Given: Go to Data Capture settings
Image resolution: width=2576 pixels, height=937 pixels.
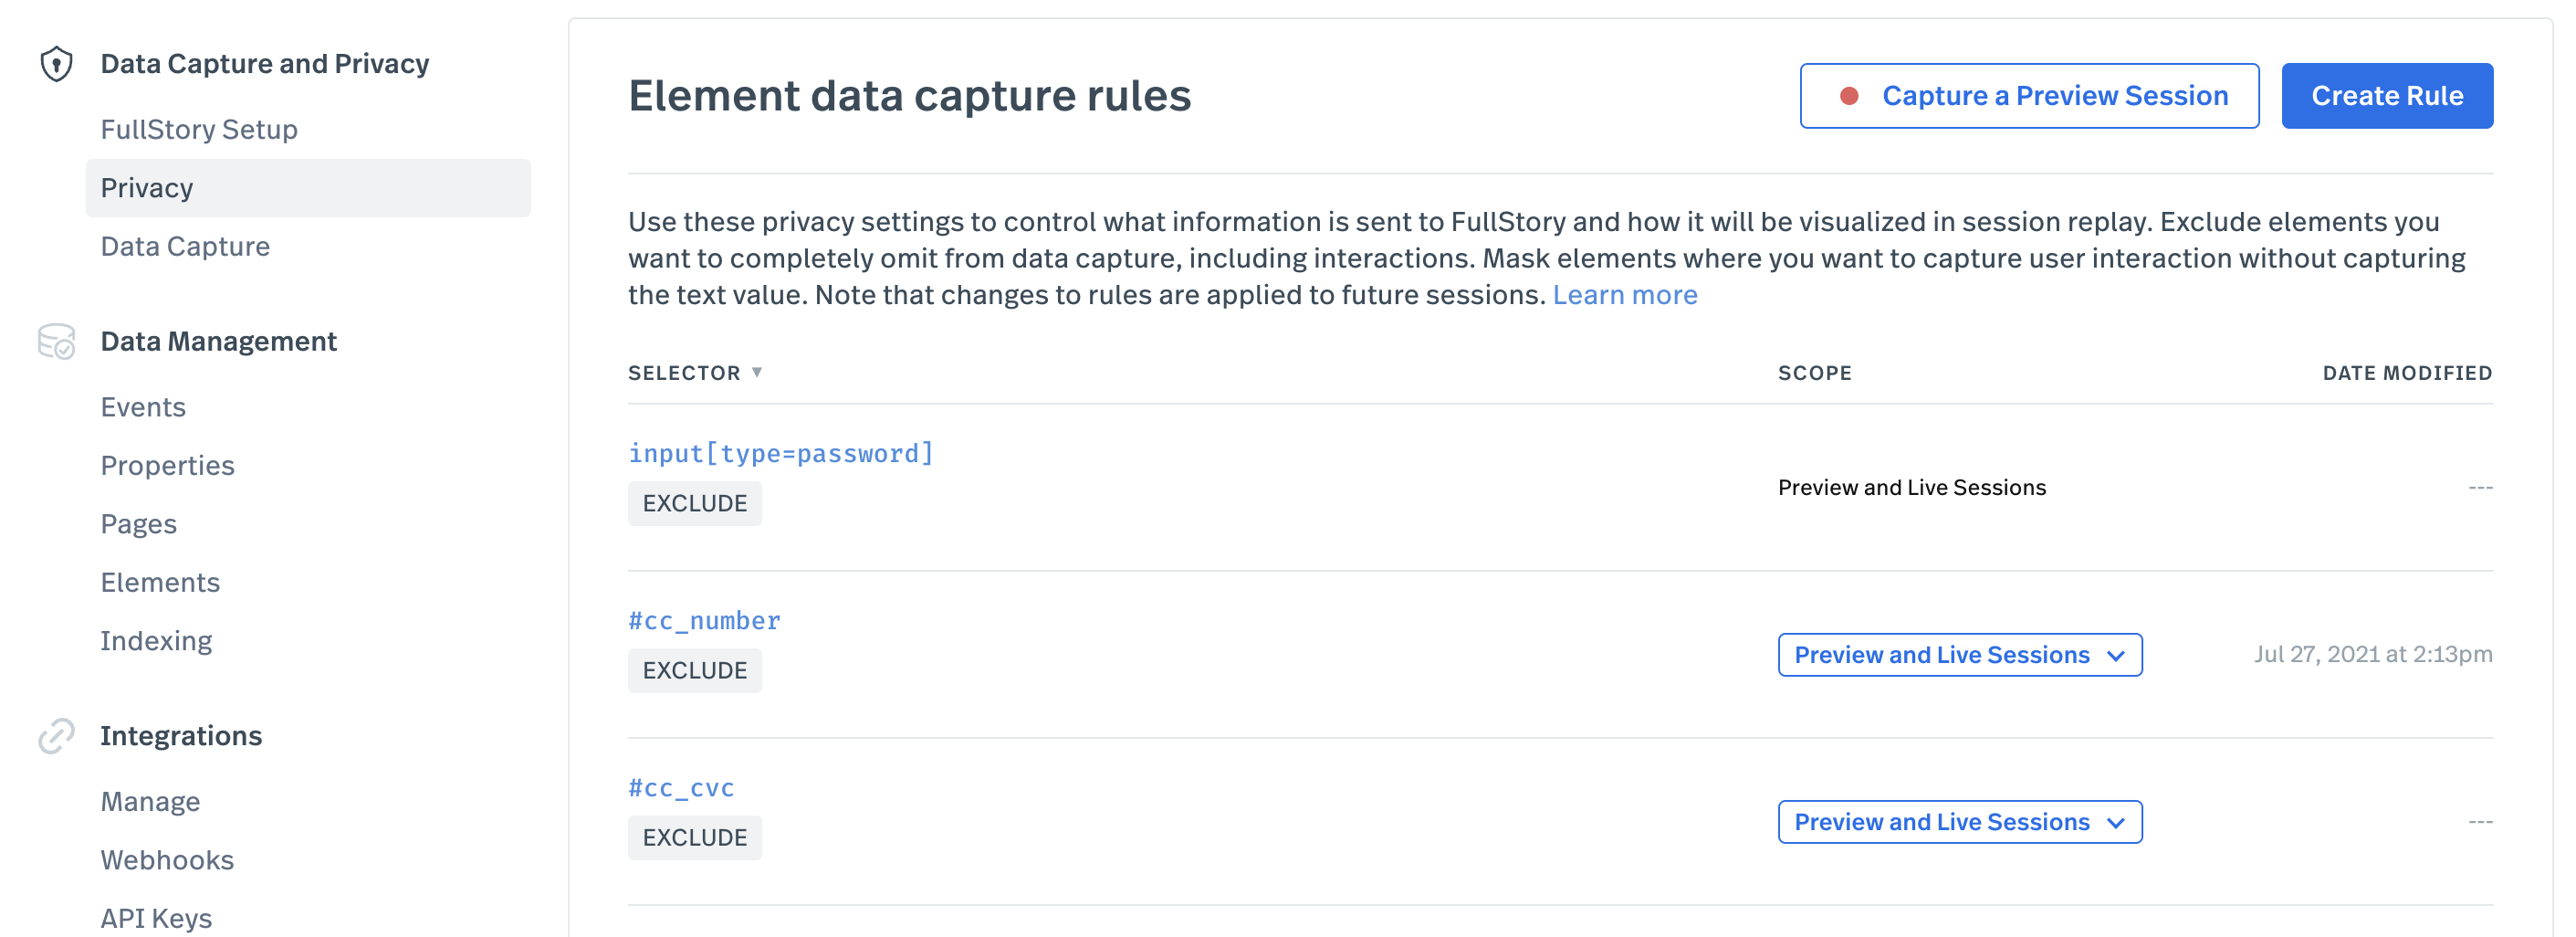Looking at the screenshot, I should 185,247.
